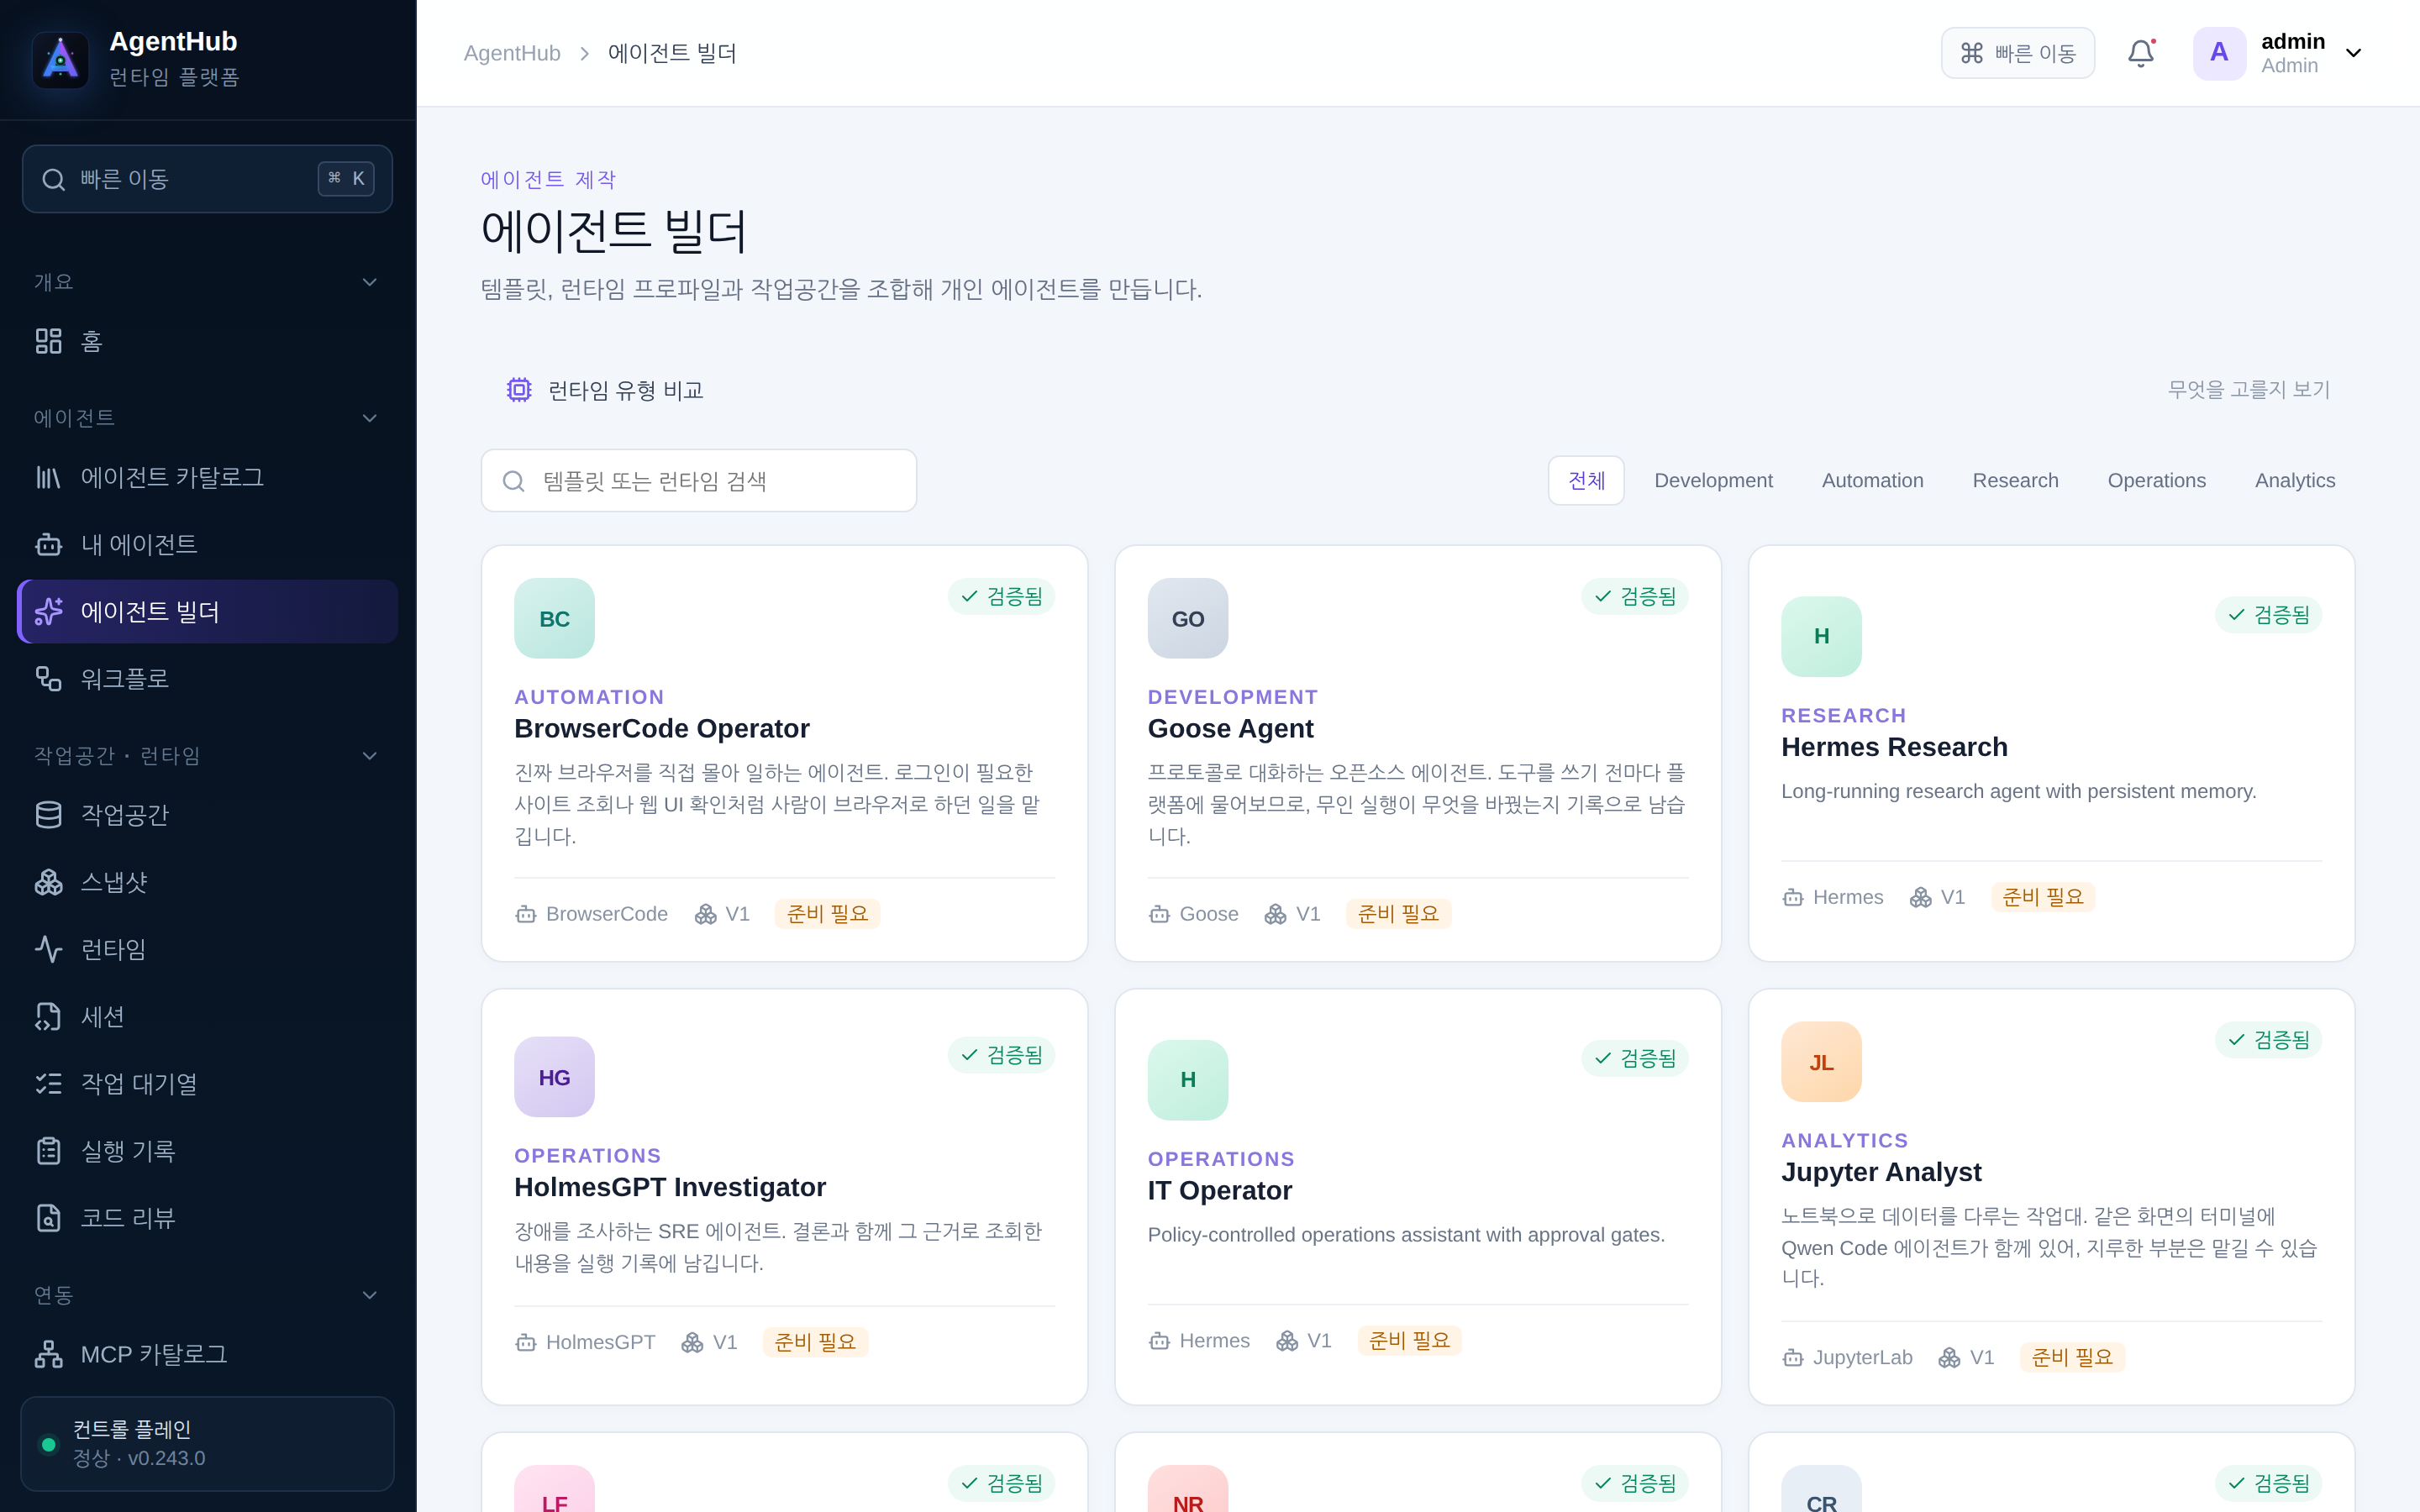The height and width of the screenshot is (1512, 2420).
Task: Click the NR avatar card icon
Action: (1188, 1488)
